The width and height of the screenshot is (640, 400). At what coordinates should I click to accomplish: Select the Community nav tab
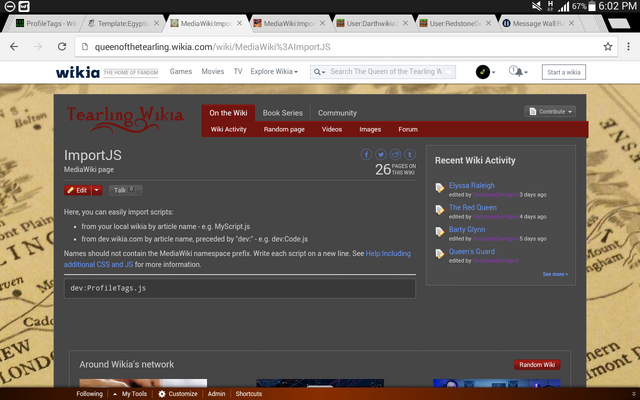(x=337, y=113)
